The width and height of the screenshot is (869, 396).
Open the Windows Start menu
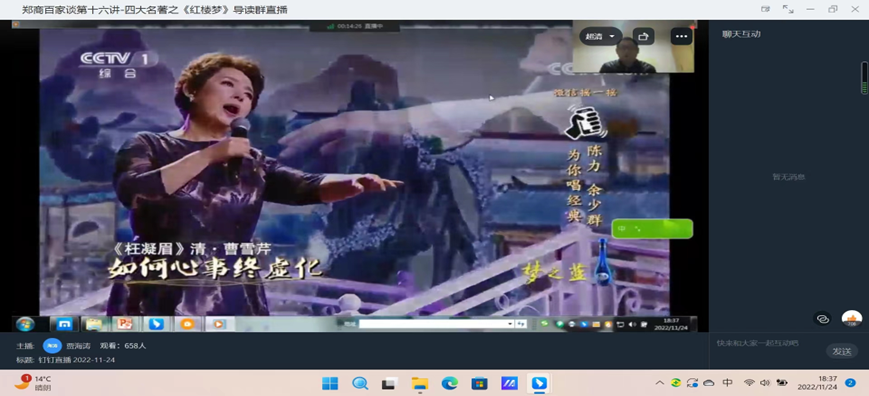(330, 383)
